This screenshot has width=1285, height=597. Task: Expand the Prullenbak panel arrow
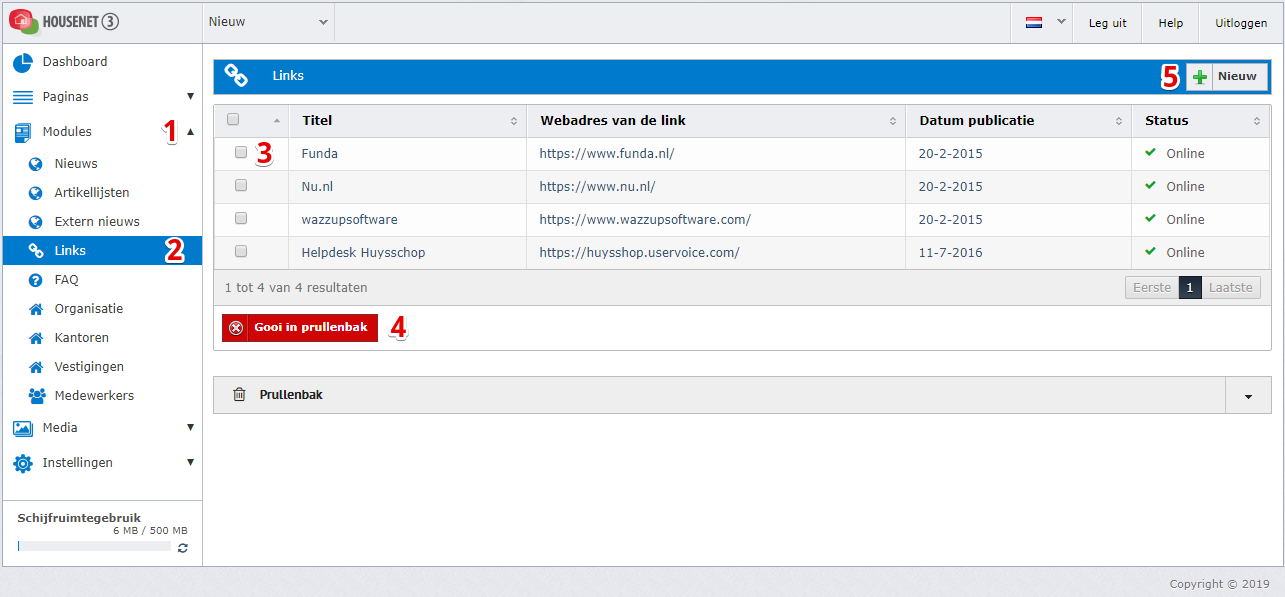1248,395
